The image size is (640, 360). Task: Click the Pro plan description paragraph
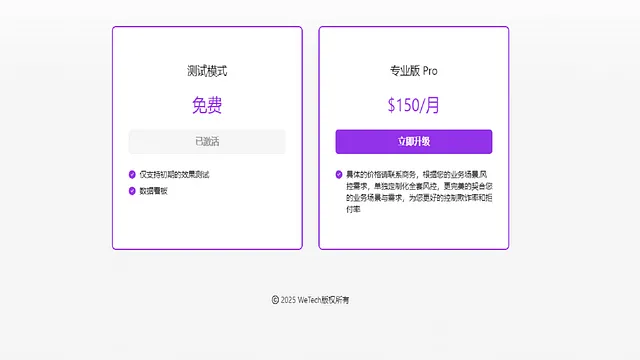click(419, 192)
